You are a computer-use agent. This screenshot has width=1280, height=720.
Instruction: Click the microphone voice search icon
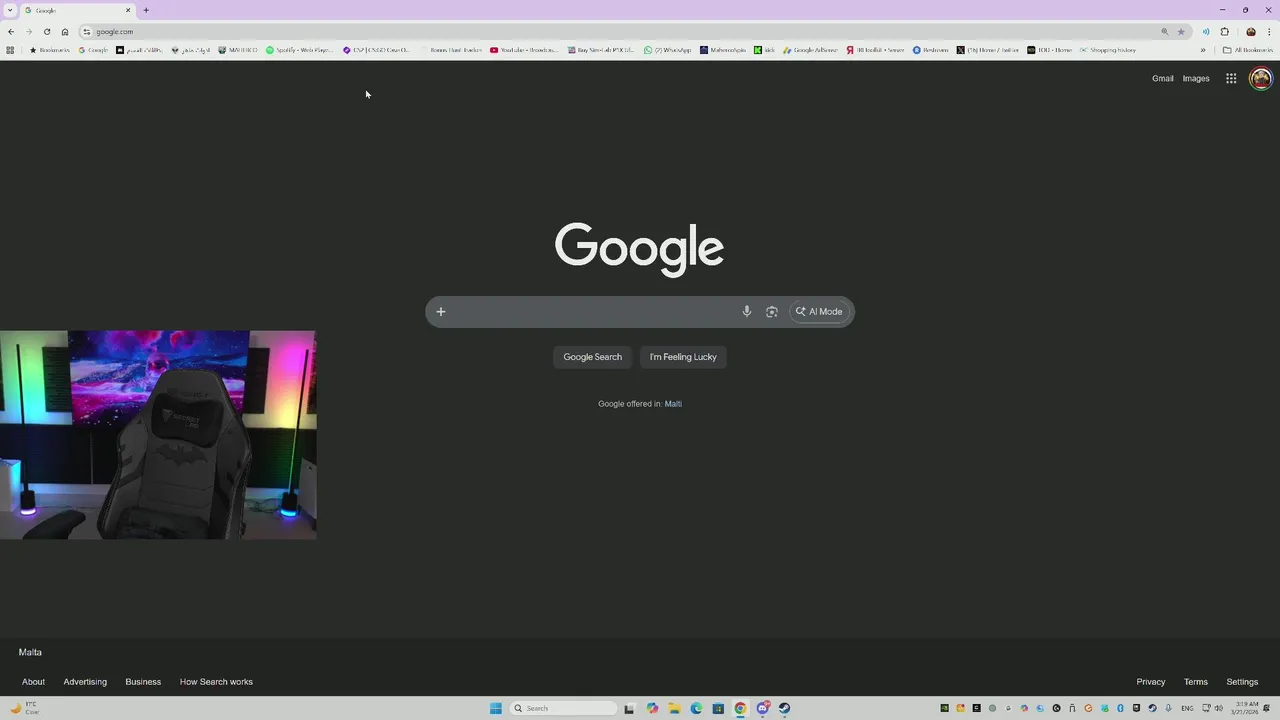[x=746, y=311]
